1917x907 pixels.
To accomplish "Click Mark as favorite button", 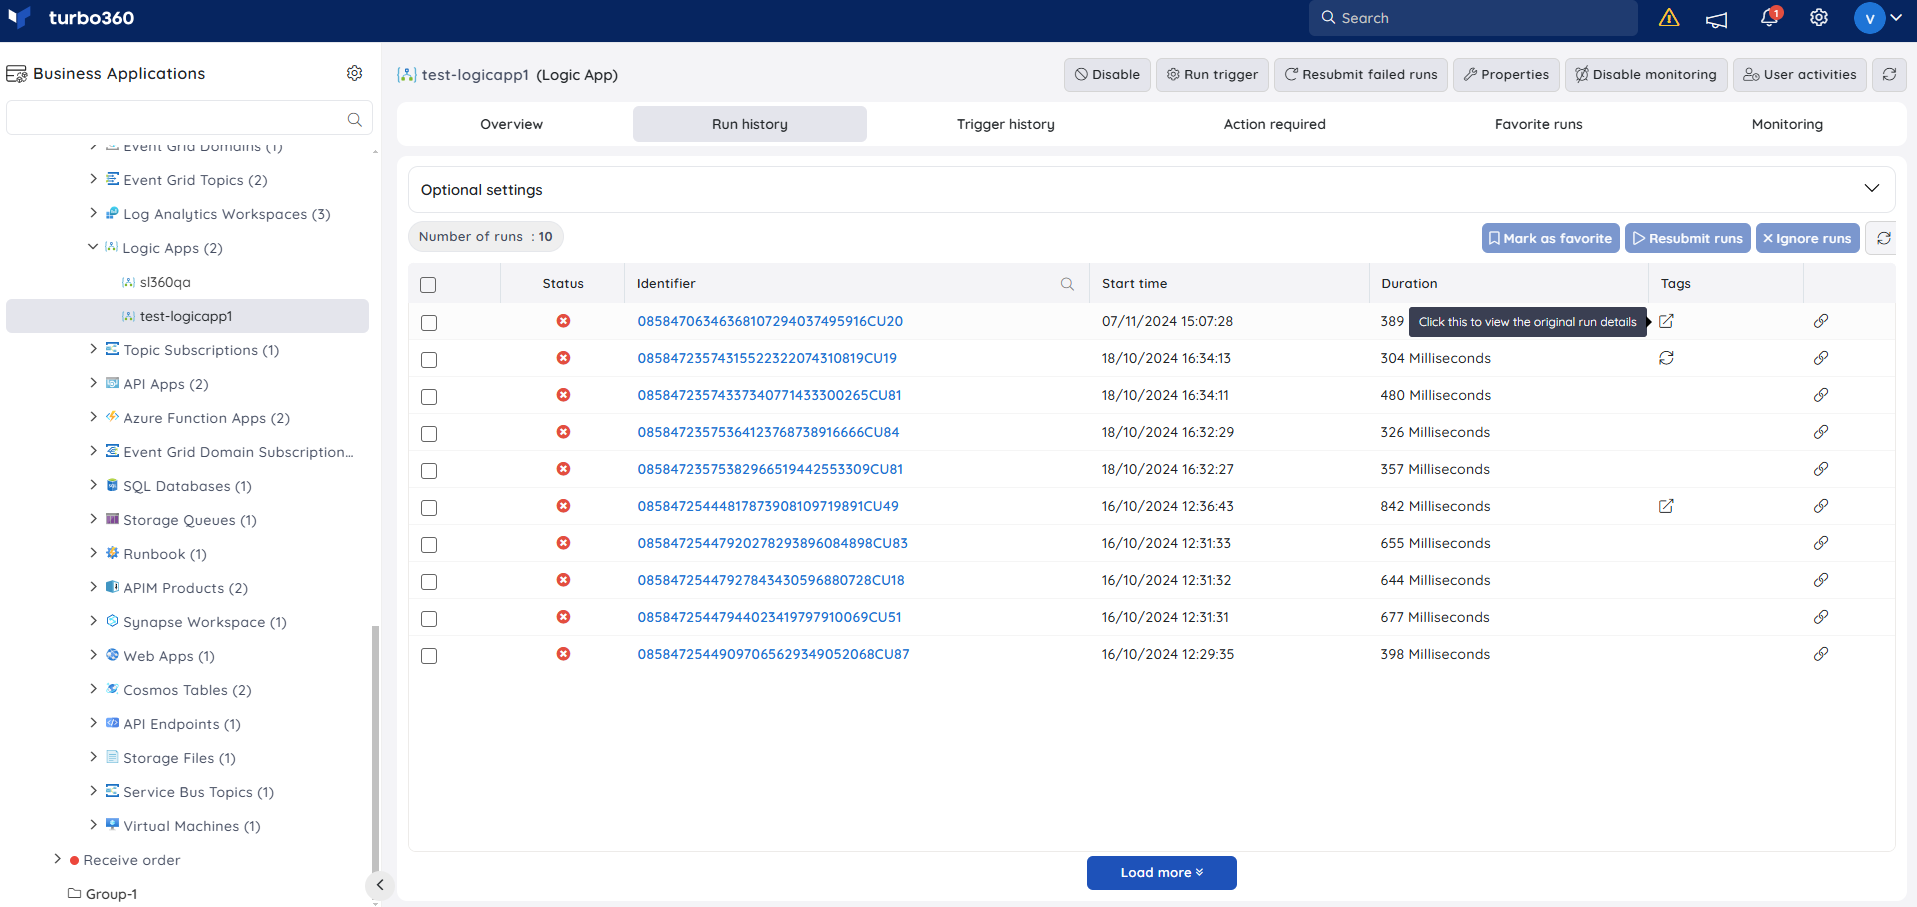I will tap(1550, 238).
